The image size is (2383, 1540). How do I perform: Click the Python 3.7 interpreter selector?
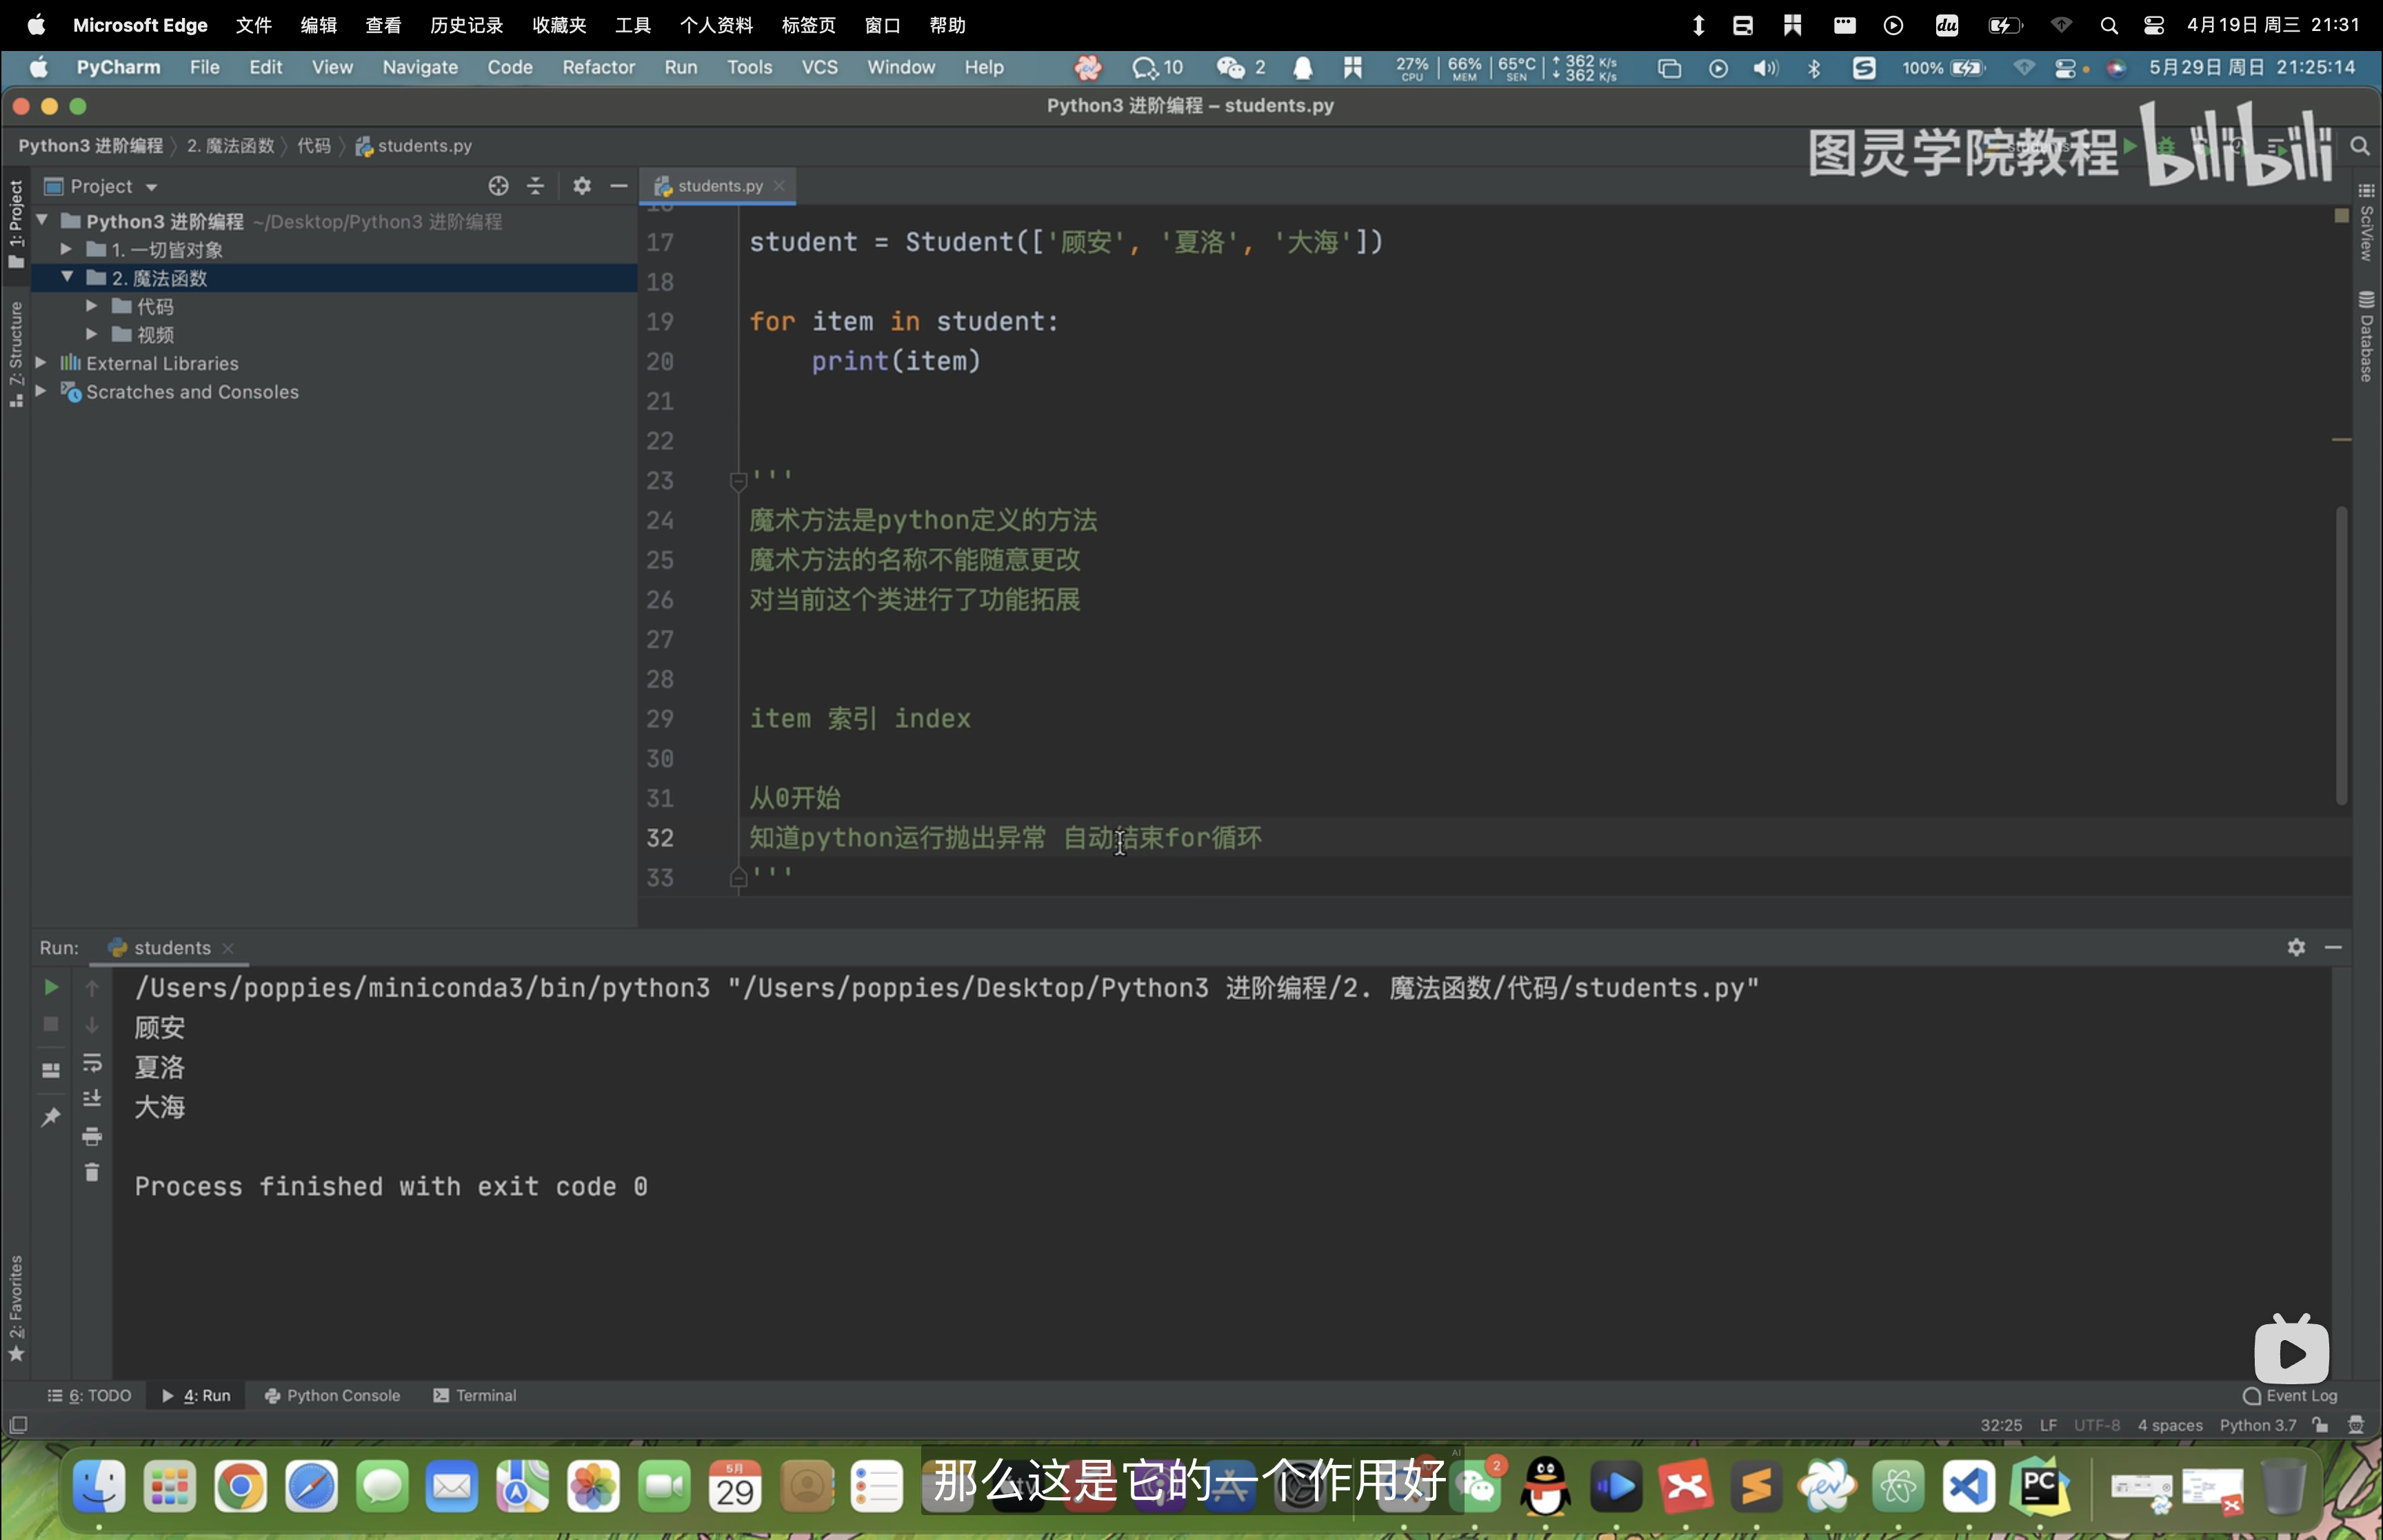(x=2258, y=1425)
